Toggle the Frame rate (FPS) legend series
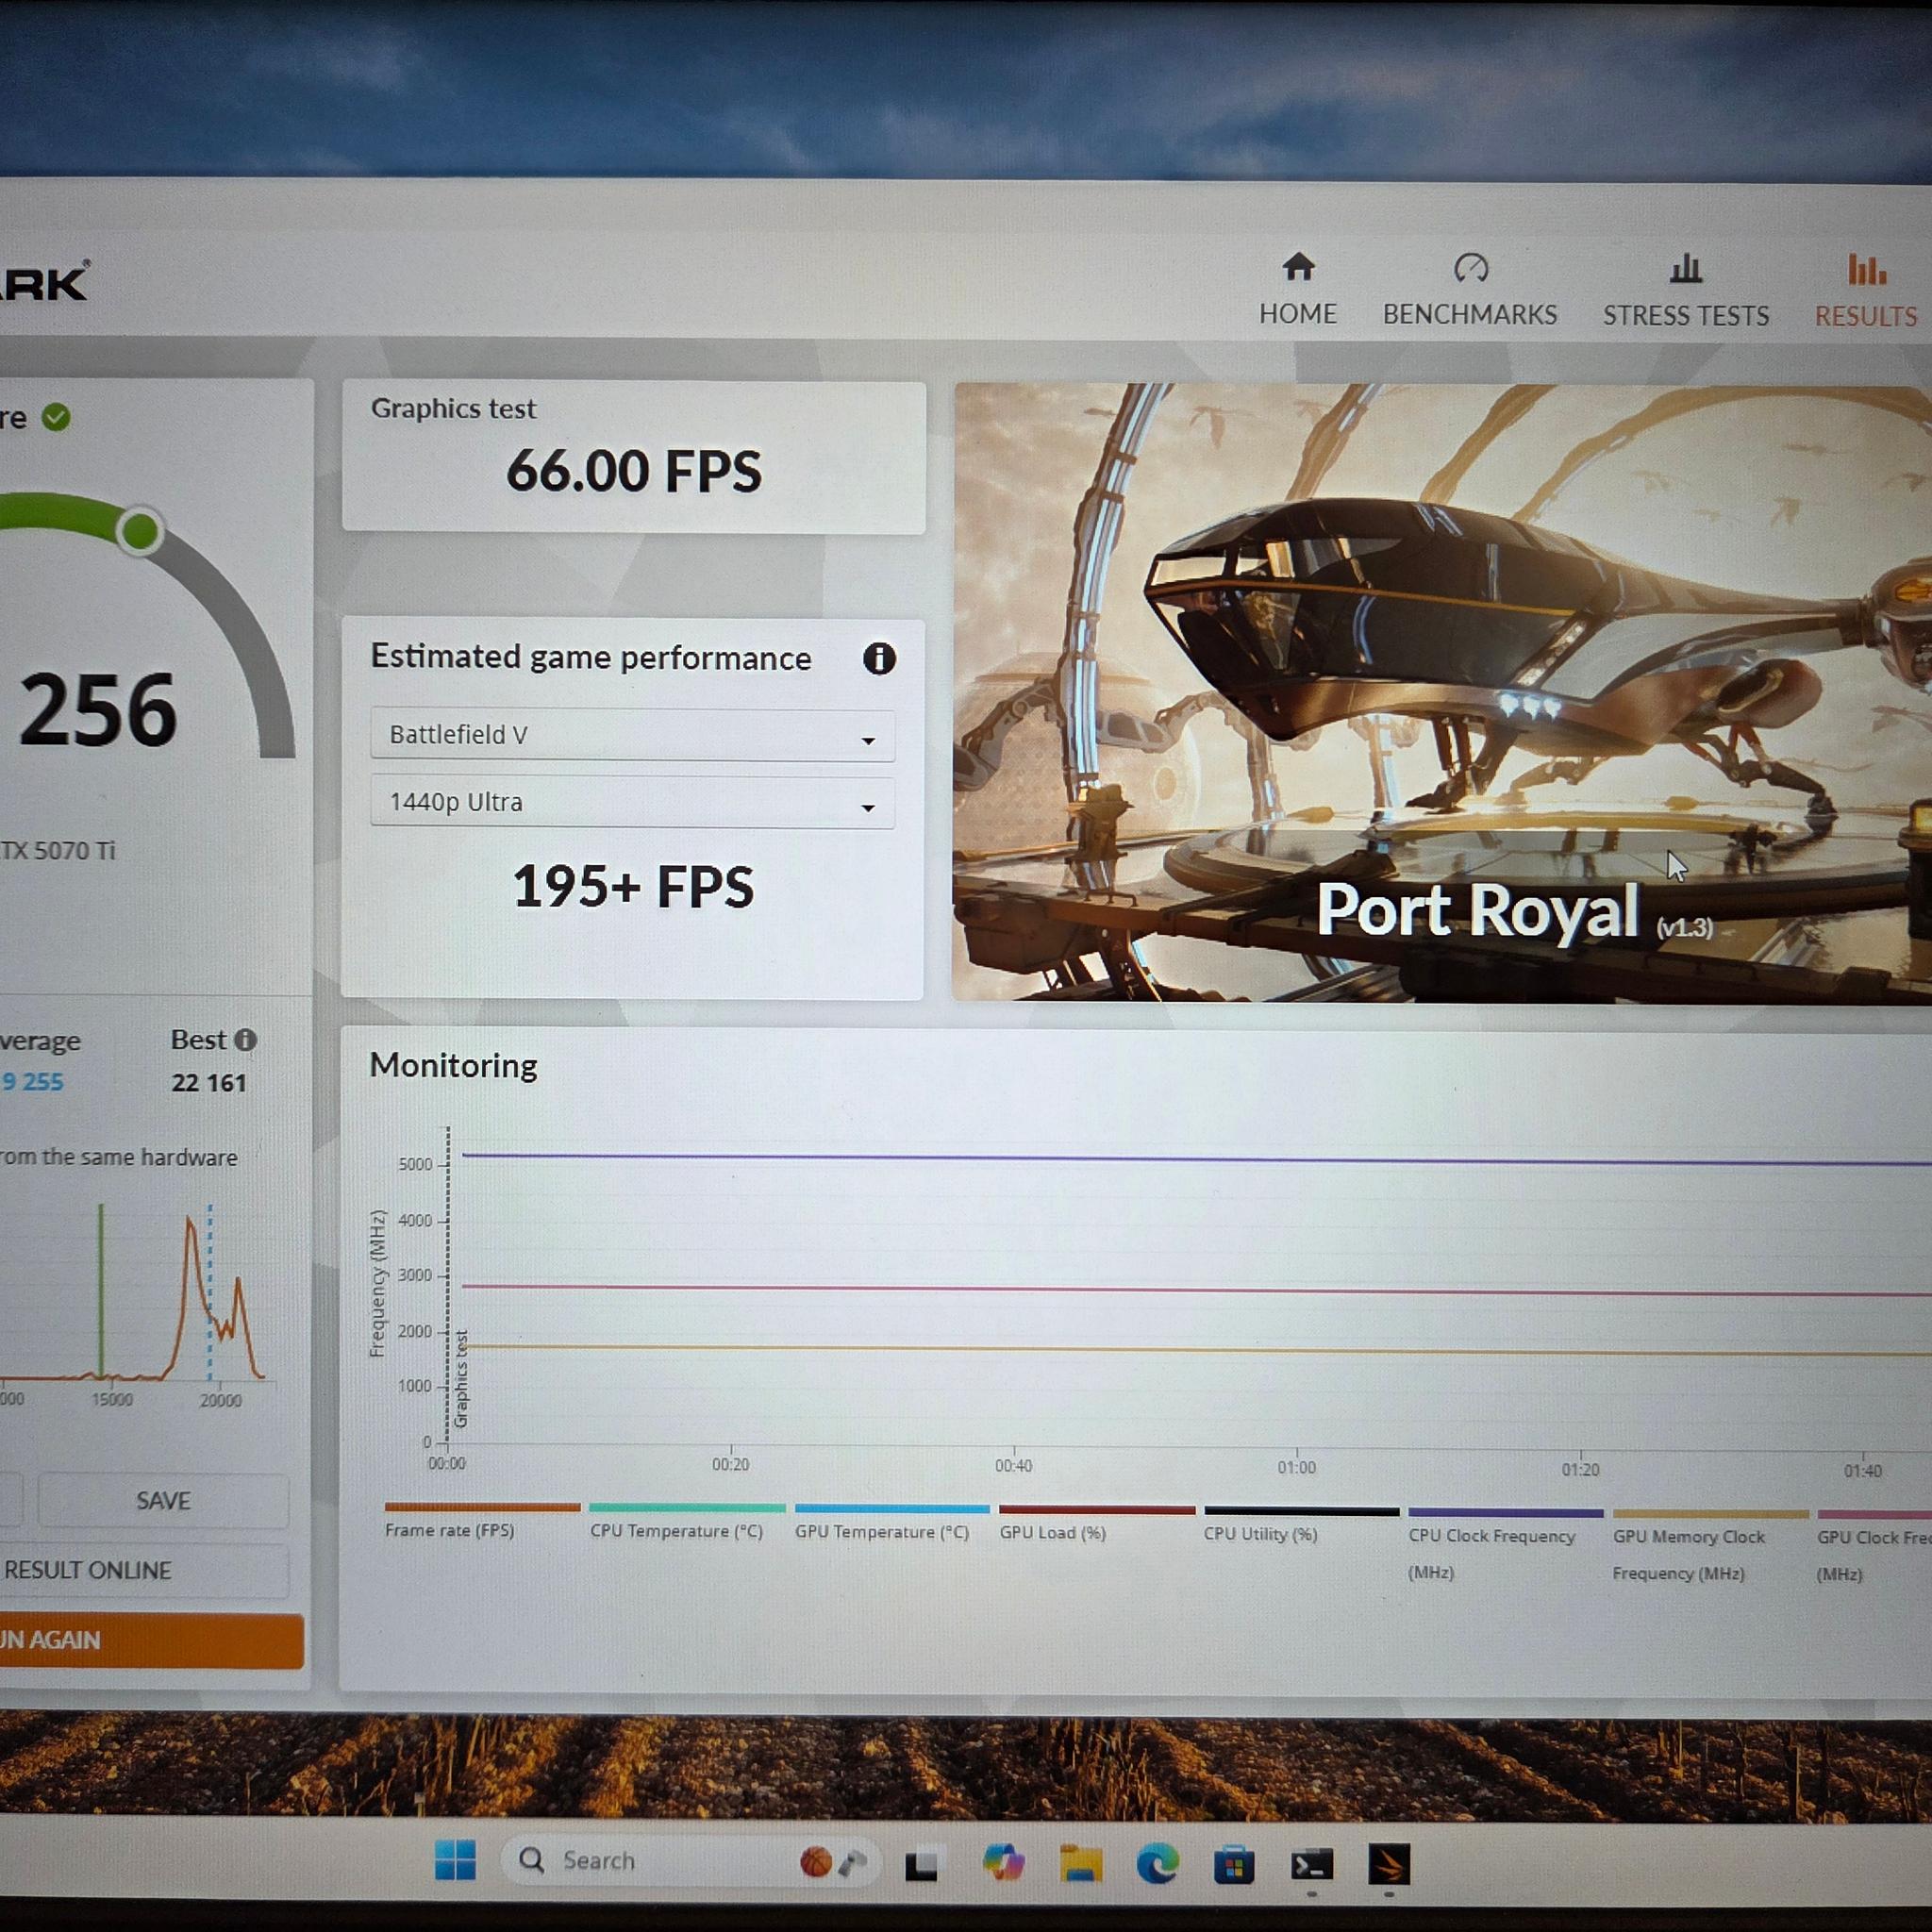Image resolution: width=1932 pixels, height=1932 pixels. pyautogui.click(x=481, y=1521)
